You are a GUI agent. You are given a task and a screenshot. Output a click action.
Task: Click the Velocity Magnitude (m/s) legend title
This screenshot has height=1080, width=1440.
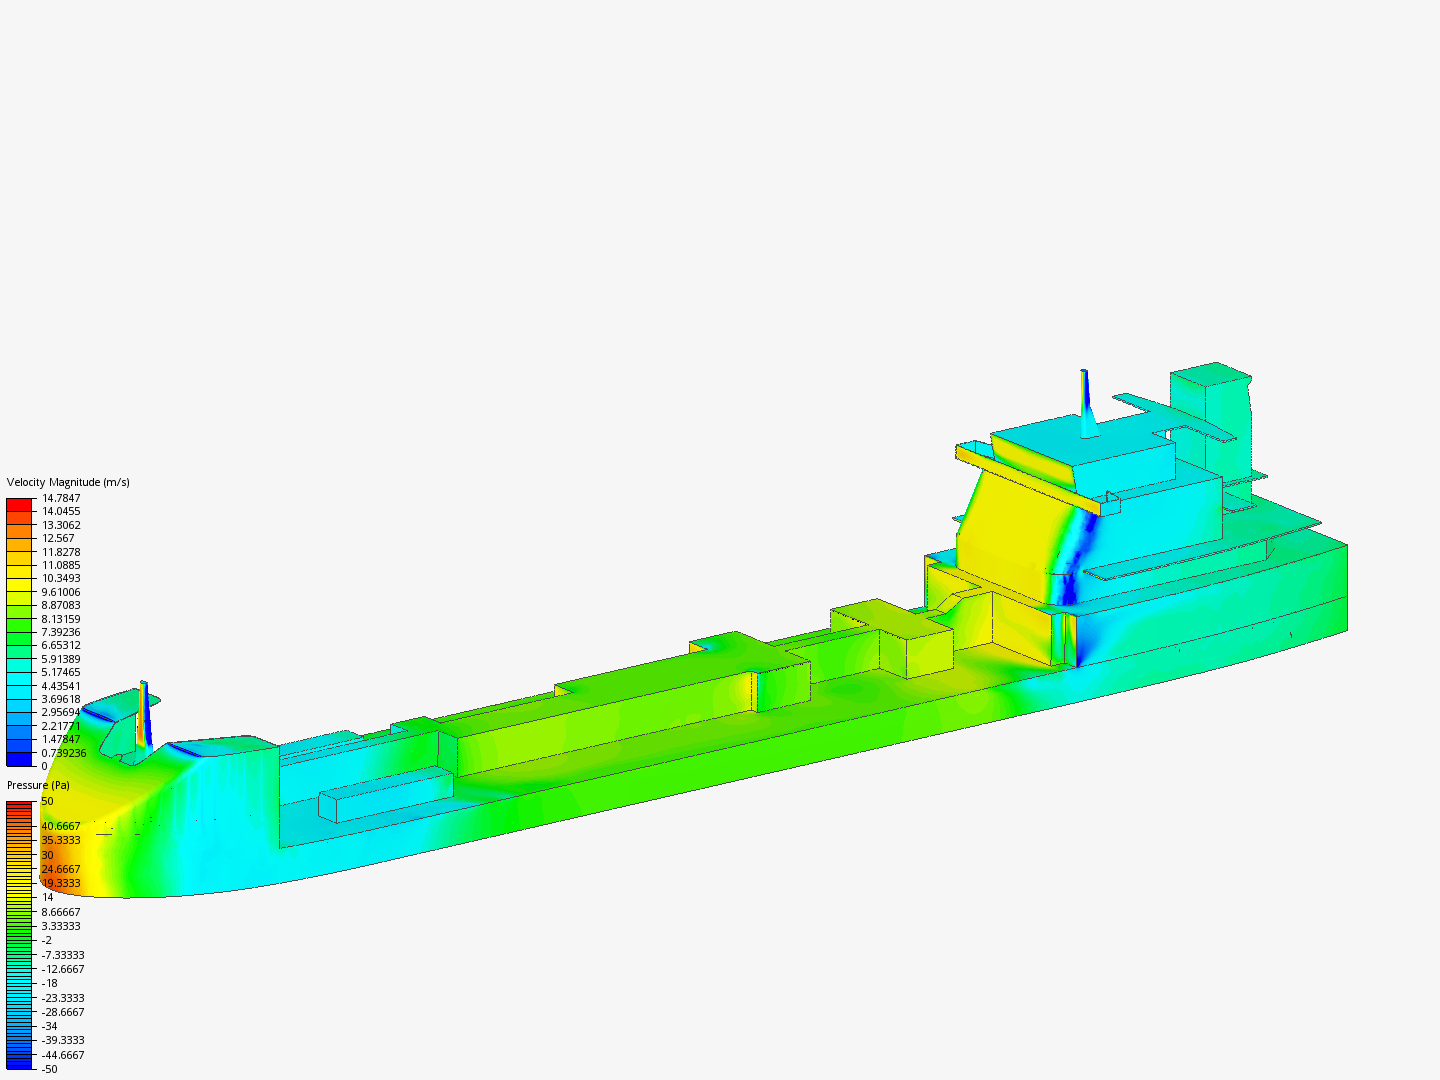[68, 482]
